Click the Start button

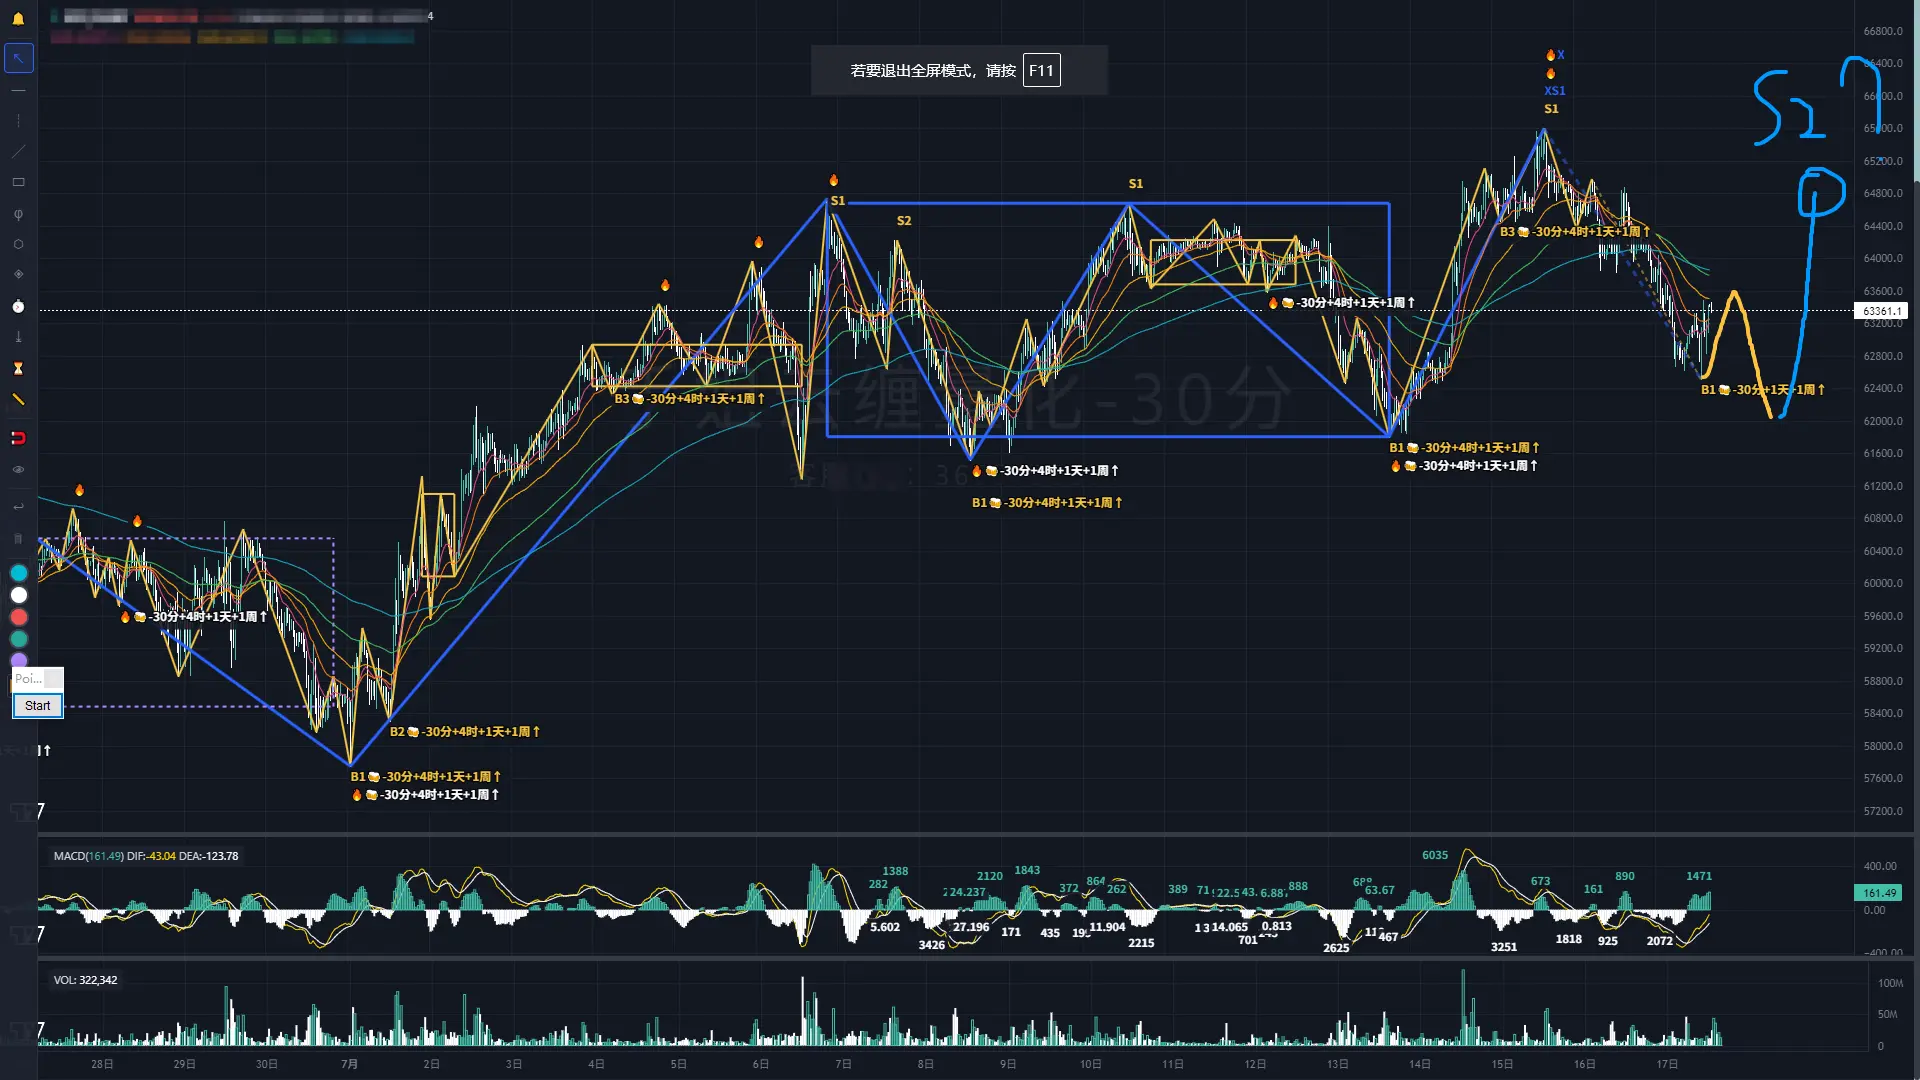(x=38, y=706)
